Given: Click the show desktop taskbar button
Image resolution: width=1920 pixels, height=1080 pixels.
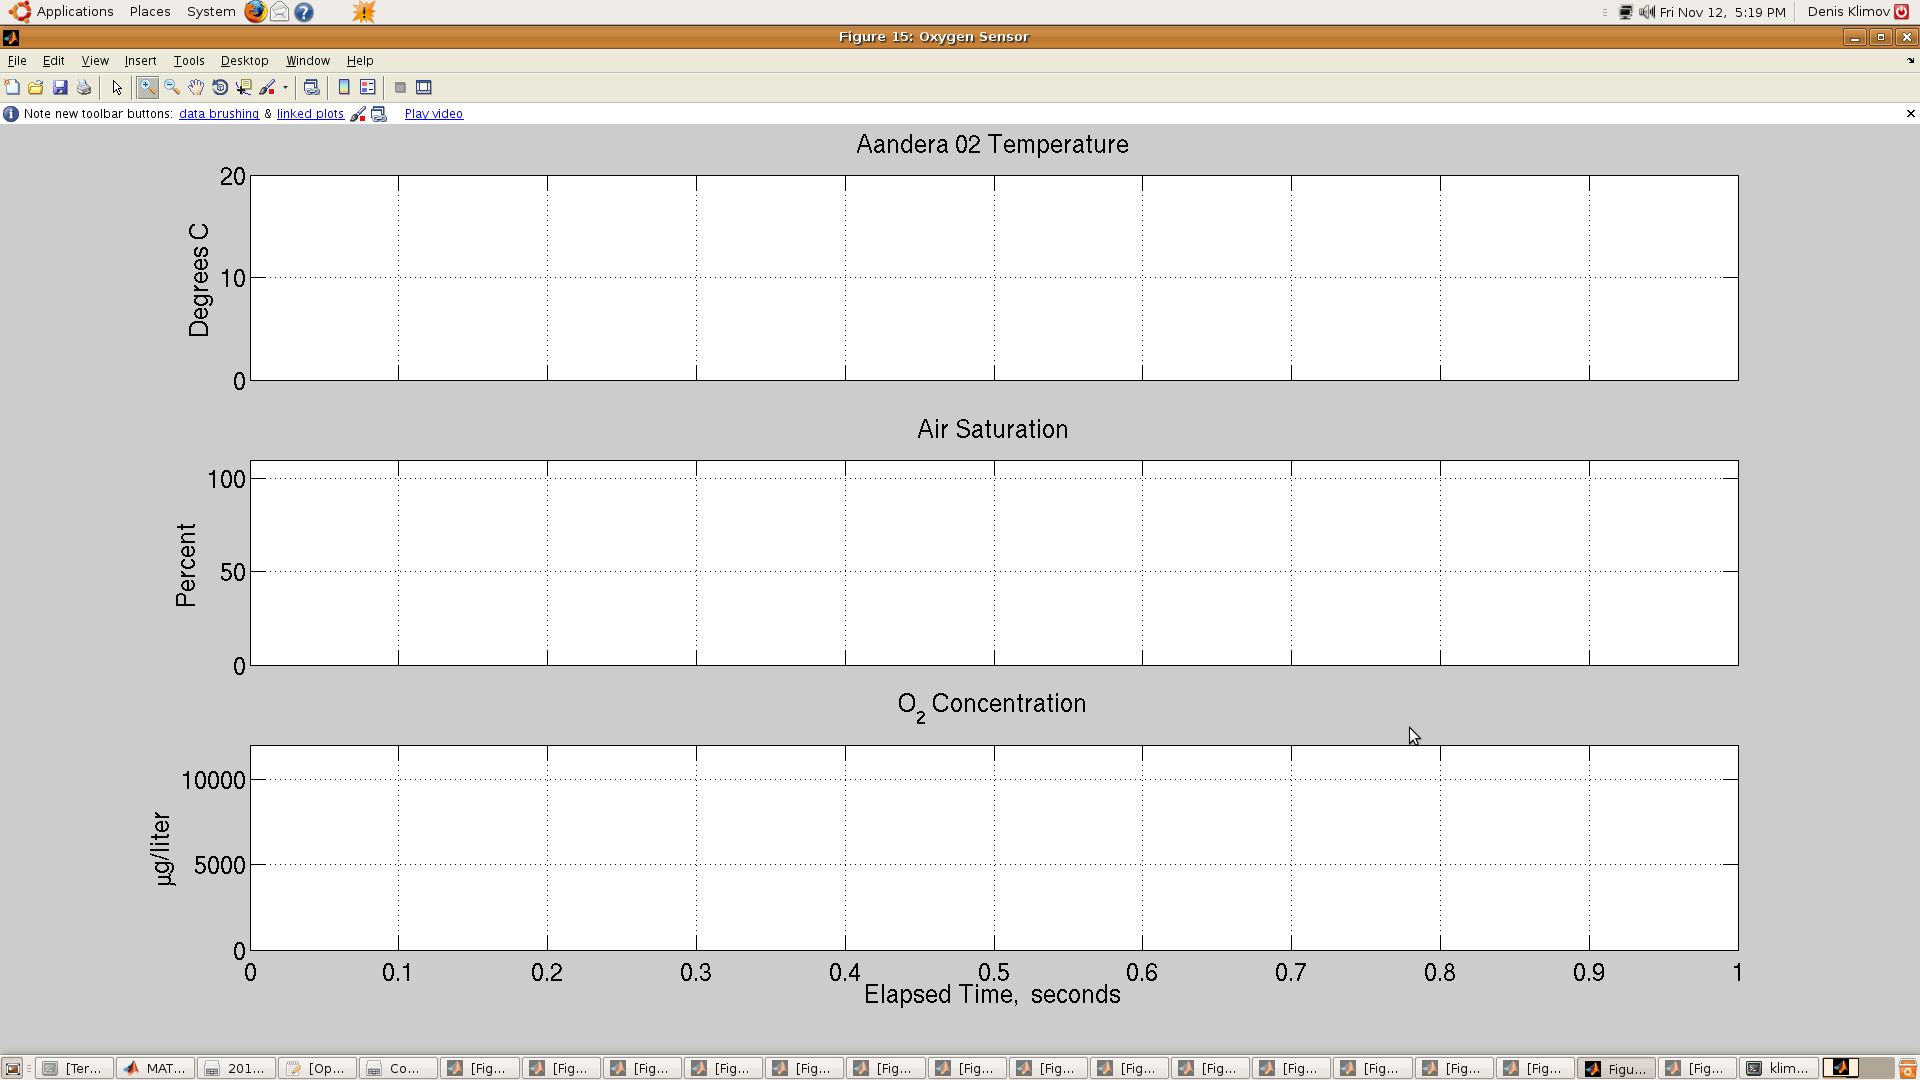Looking at the screenshot, I should click(13, 1069).
